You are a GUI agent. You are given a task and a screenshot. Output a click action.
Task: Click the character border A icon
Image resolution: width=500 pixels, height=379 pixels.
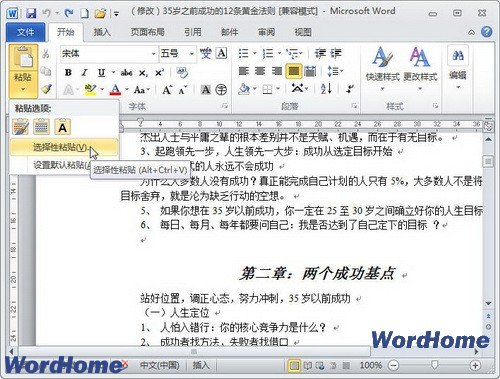pos(222,53)
